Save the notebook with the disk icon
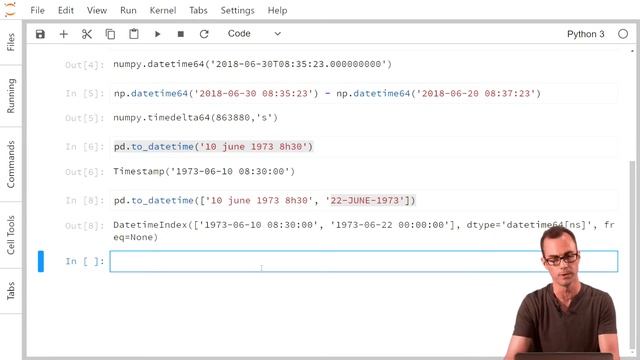The image size is (640, 360). coord(40,34)
